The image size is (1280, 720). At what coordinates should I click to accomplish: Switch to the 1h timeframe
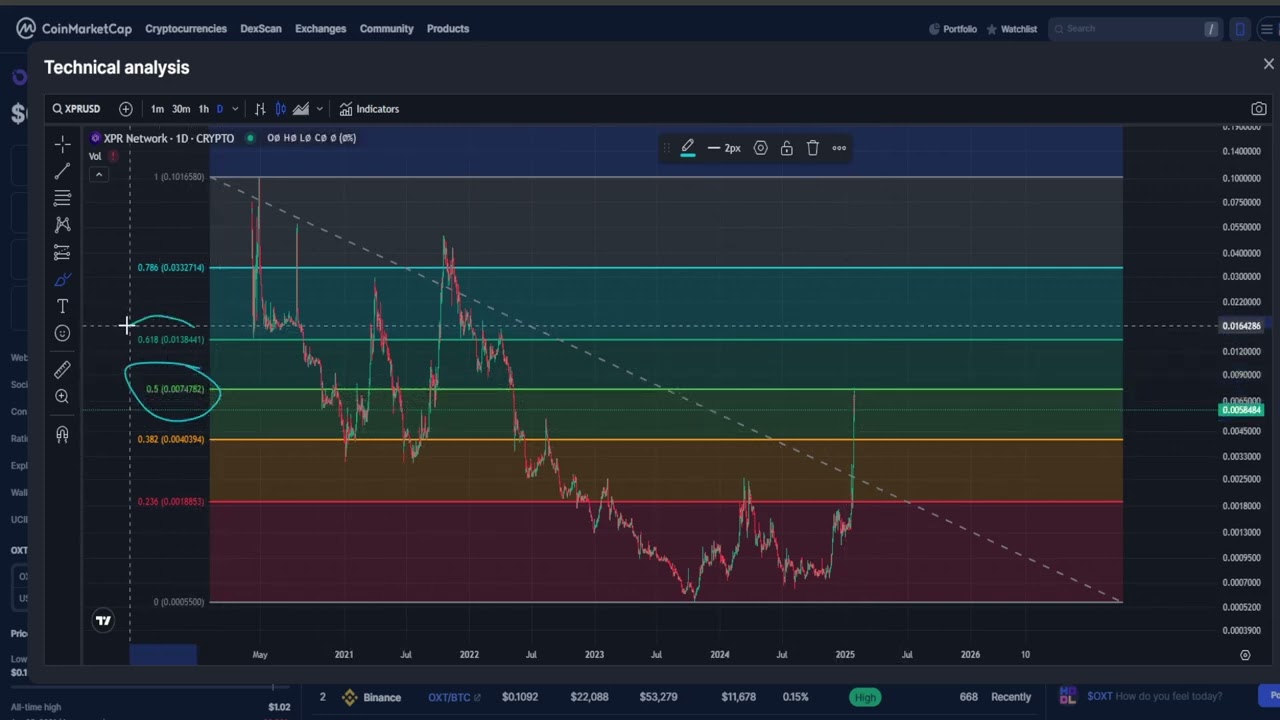203,109
